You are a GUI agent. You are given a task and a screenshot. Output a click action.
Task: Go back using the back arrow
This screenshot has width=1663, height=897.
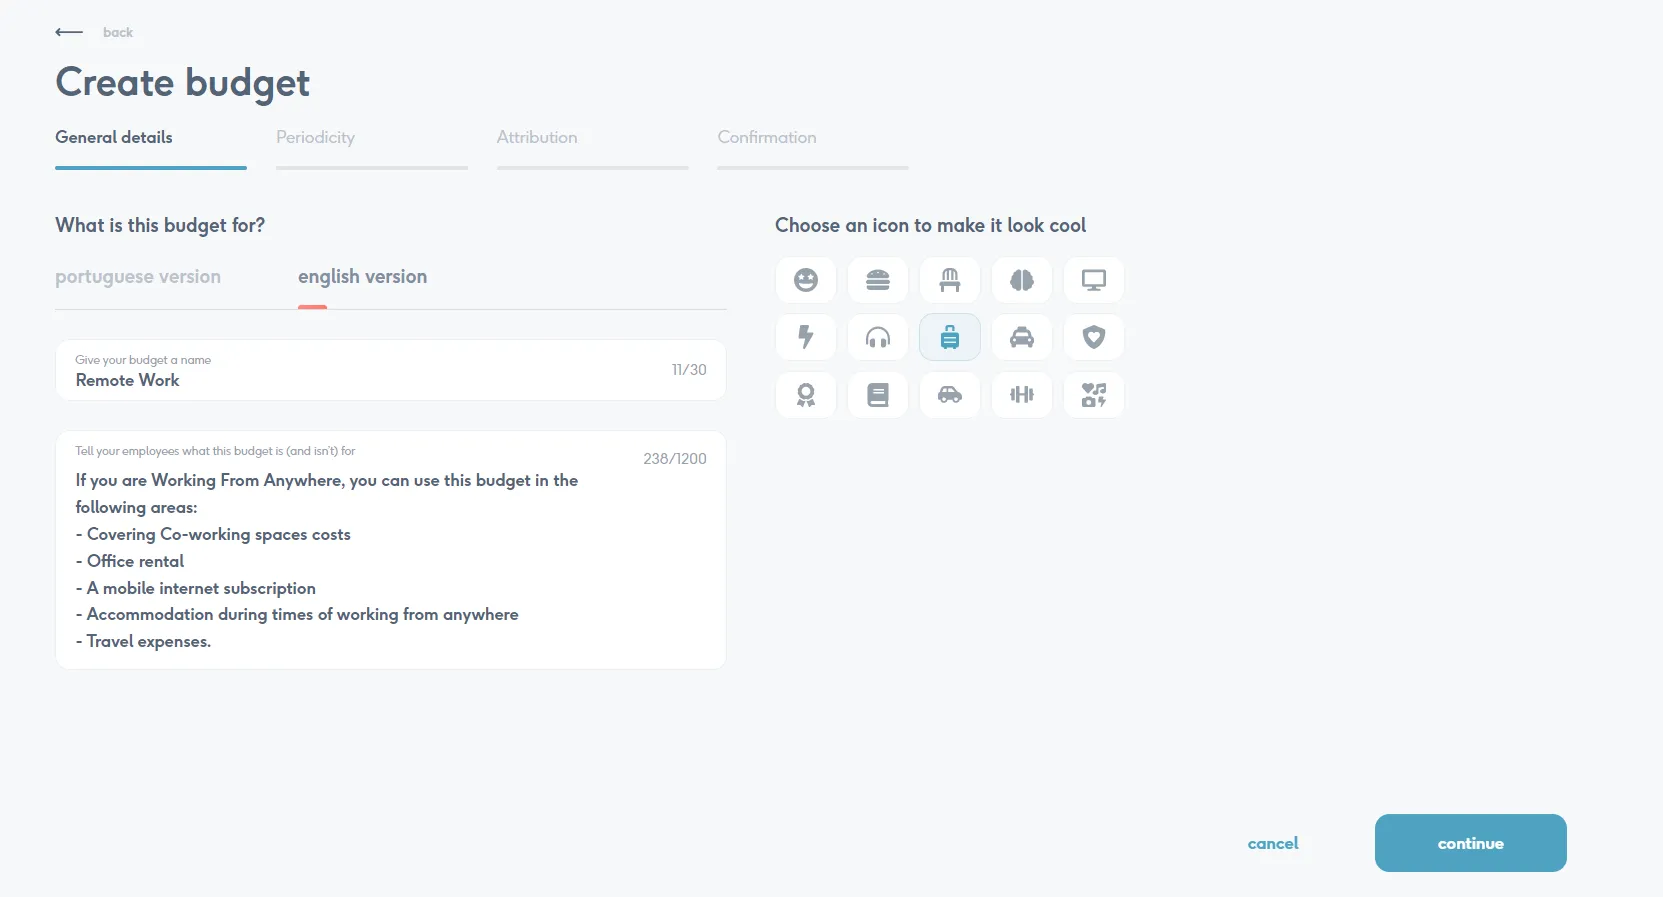(x=70, y=32)
